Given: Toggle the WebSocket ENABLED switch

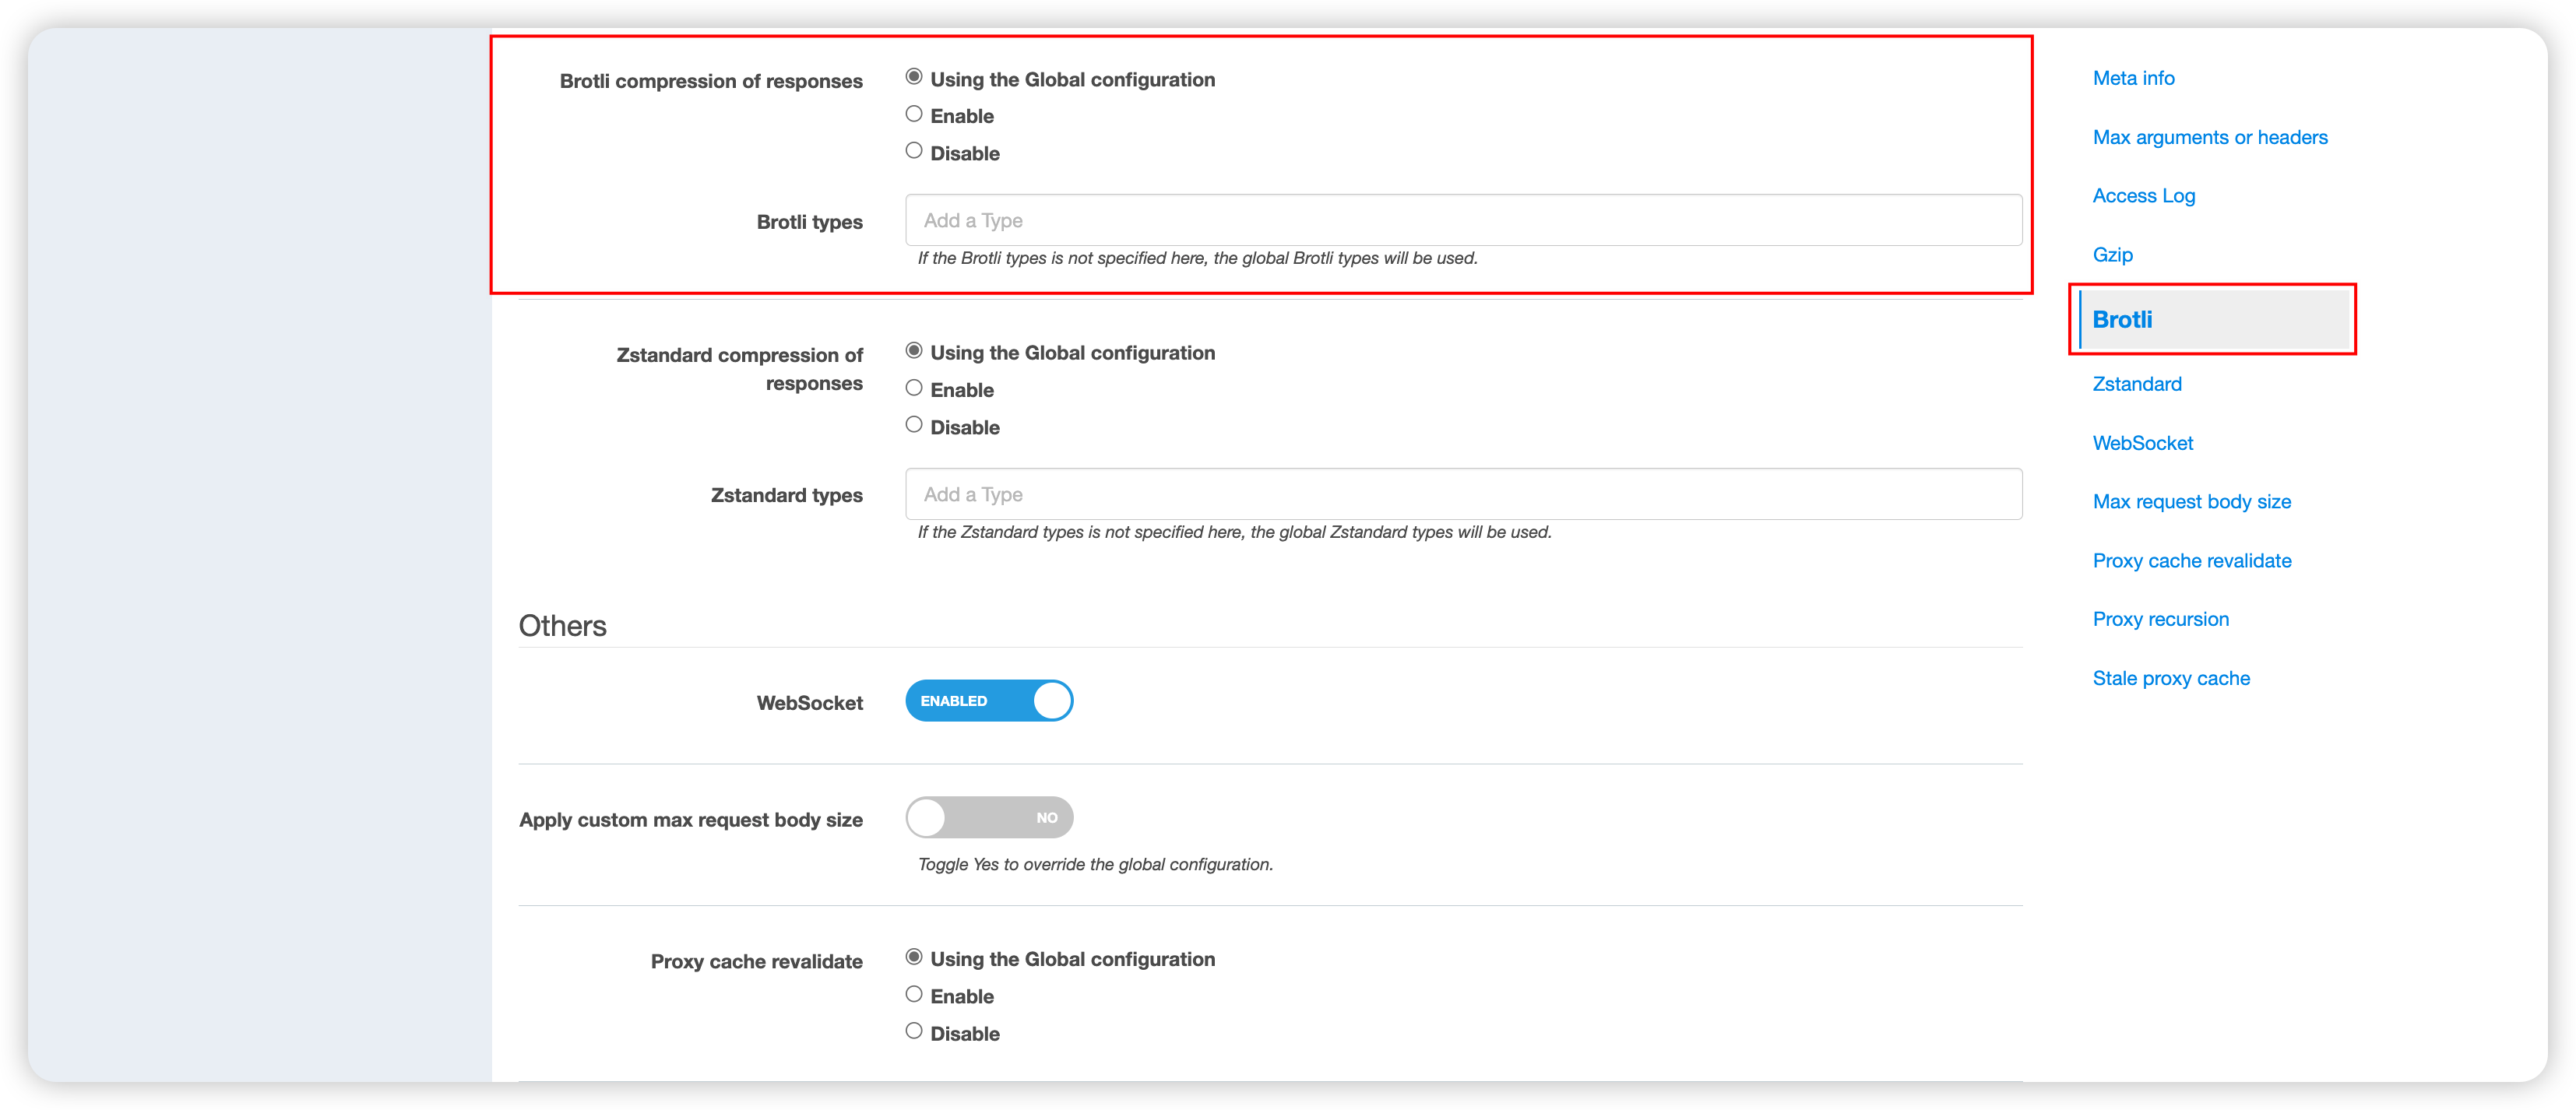Looking at the screenshot, I should (989, 701).
